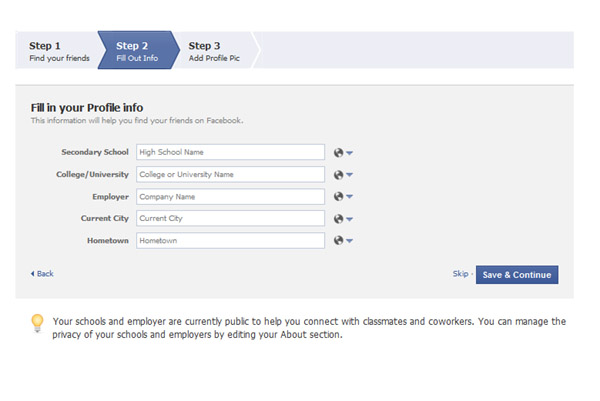Select Step 2 Fill Out Info tab
600x401 pixels.
point(138,50)
